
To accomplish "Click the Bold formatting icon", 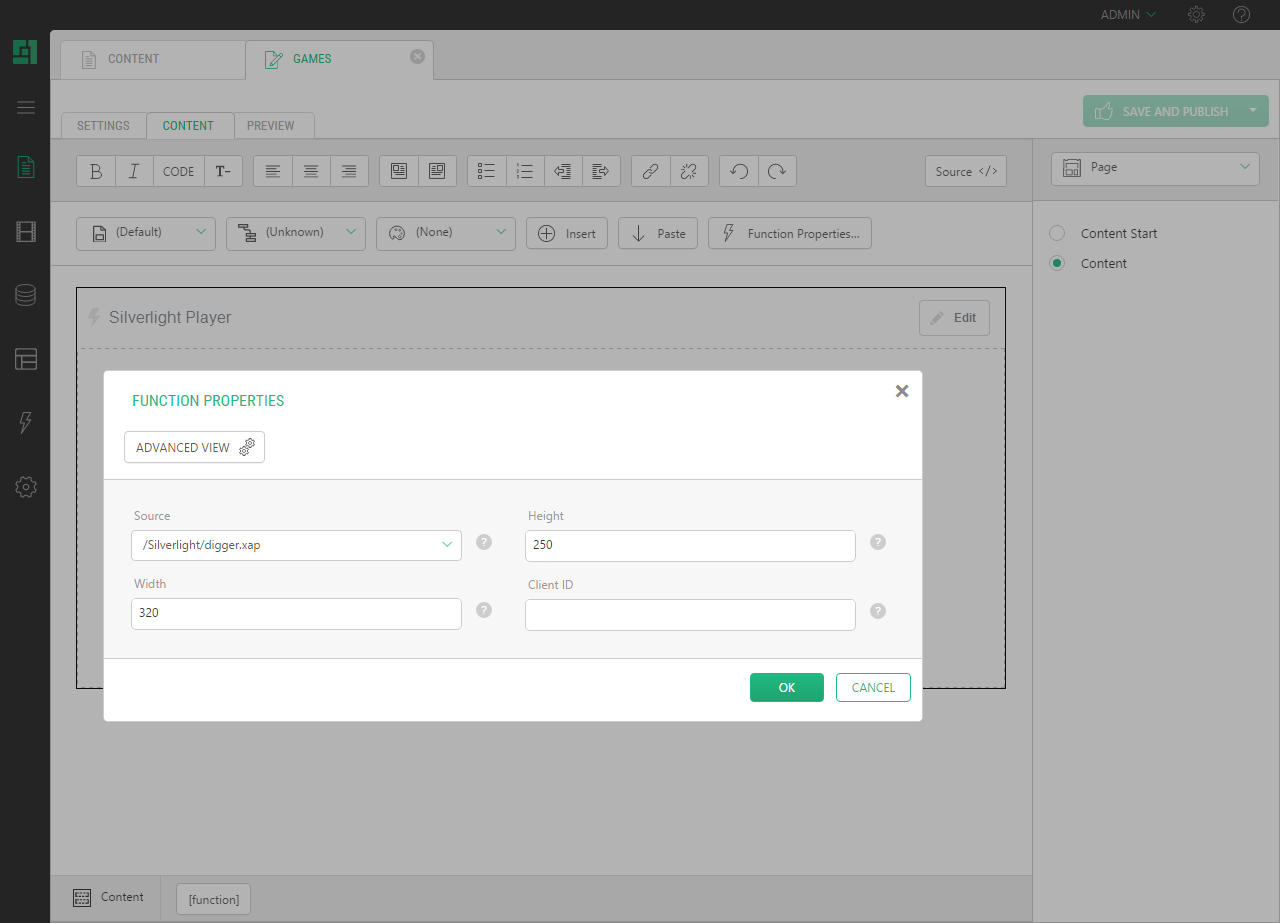I will tap(96, 171).
